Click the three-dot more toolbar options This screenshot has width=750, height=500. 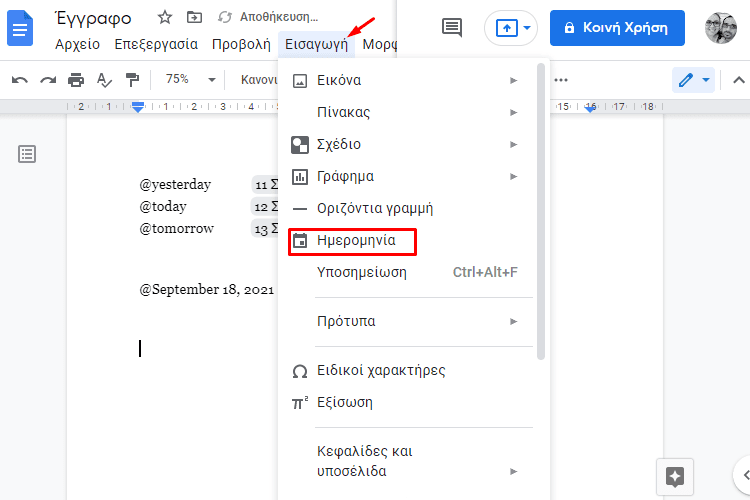click(x=561, y=80)
